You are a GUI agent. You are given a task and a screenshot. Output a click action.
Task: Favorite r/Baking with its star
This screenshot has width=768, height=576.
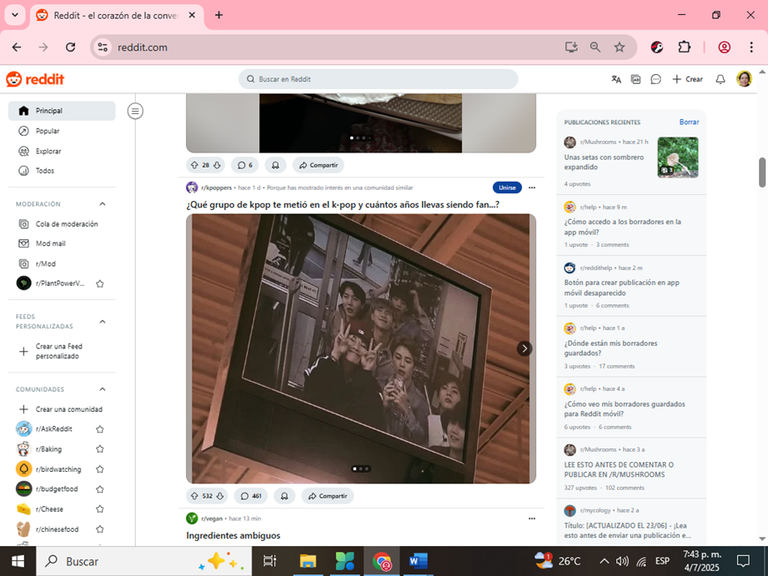tap(100, 449)
